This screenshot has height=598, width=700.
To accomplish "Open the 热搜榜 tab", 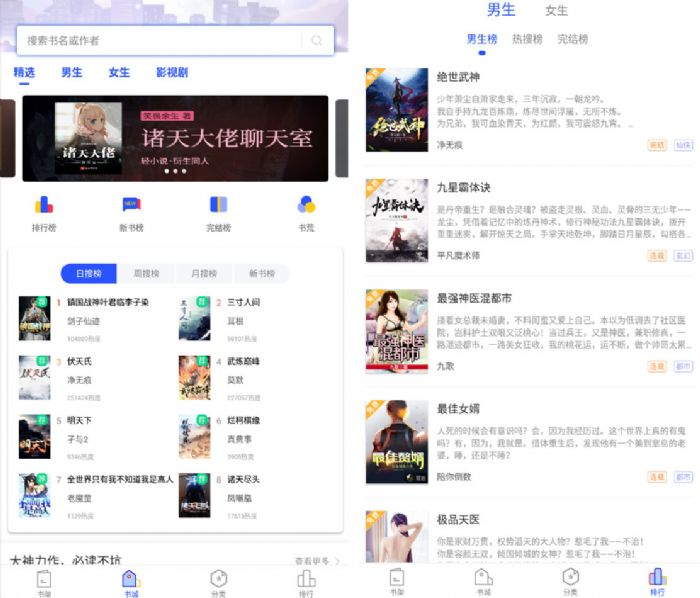I will pos(527,40).
